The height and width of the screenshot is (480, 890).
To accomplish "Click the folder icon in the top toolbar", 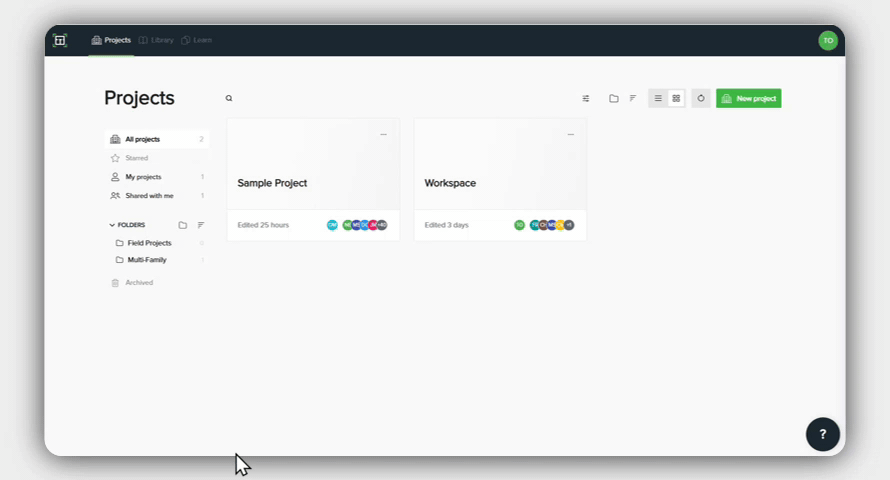I will 614,99.
